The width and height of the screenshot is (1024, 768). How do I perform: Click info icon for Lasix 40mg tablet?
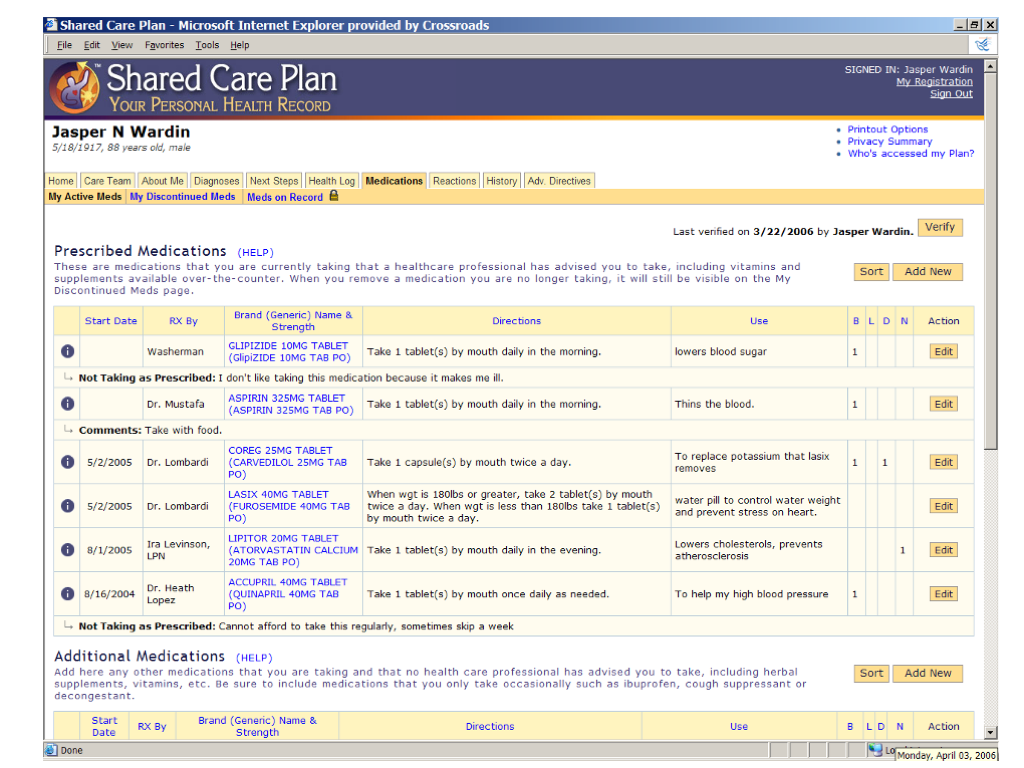[67, 506]
